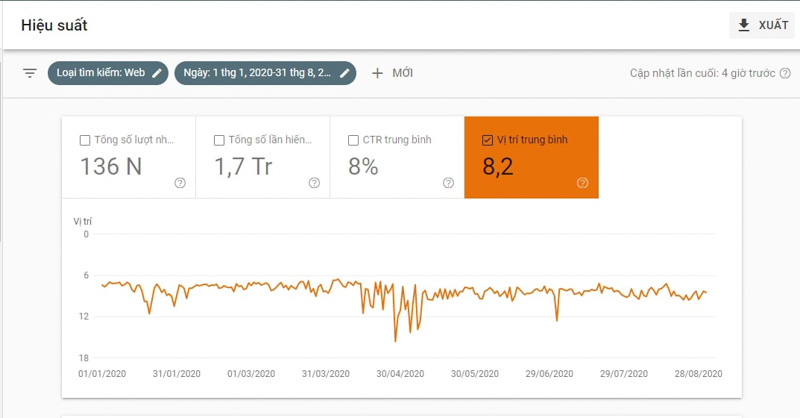This screenshot has height=418, width=800.
Task: Select the 1,7 Tr impressions card
Action: click(x=263, y=157)
